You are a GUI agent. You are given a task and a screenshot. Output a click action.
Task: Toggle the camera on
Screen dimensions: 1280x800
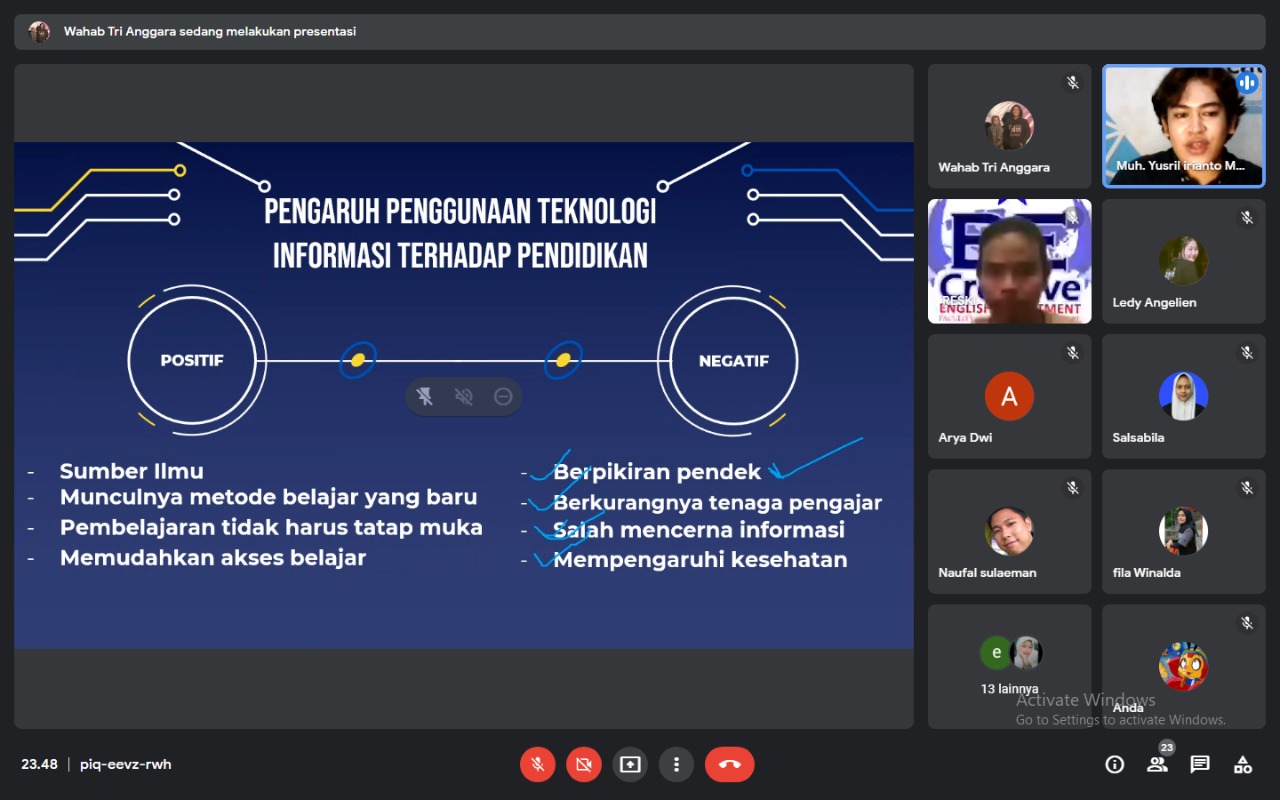point(583,764)
